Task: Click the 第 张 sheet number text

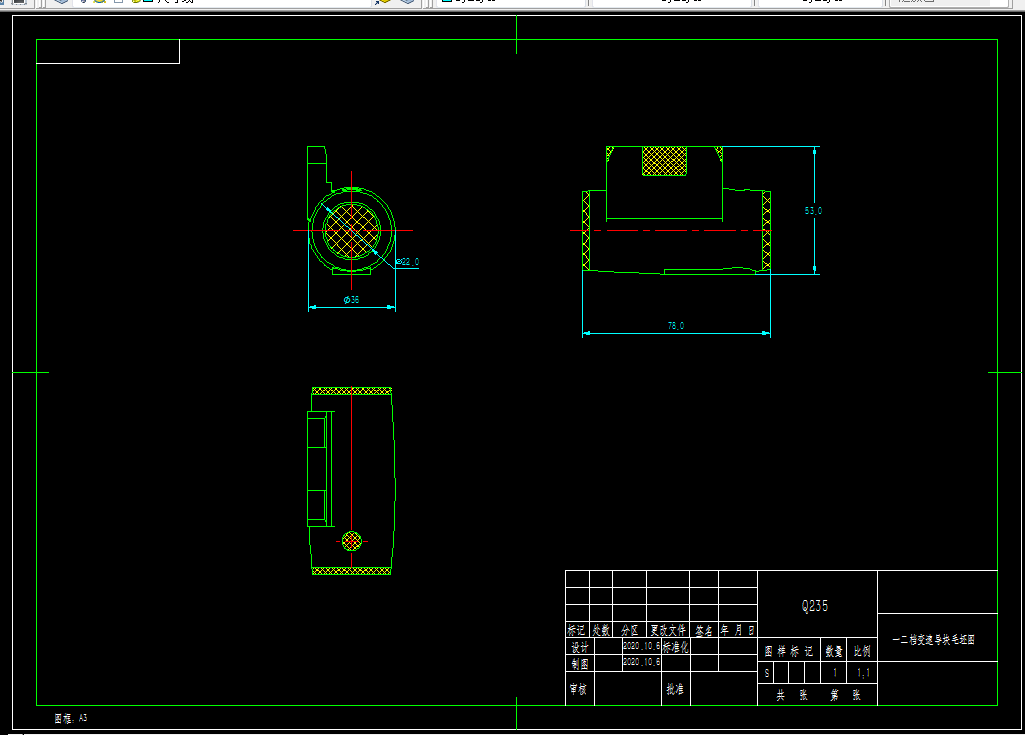Action: (x=846, y=695)
